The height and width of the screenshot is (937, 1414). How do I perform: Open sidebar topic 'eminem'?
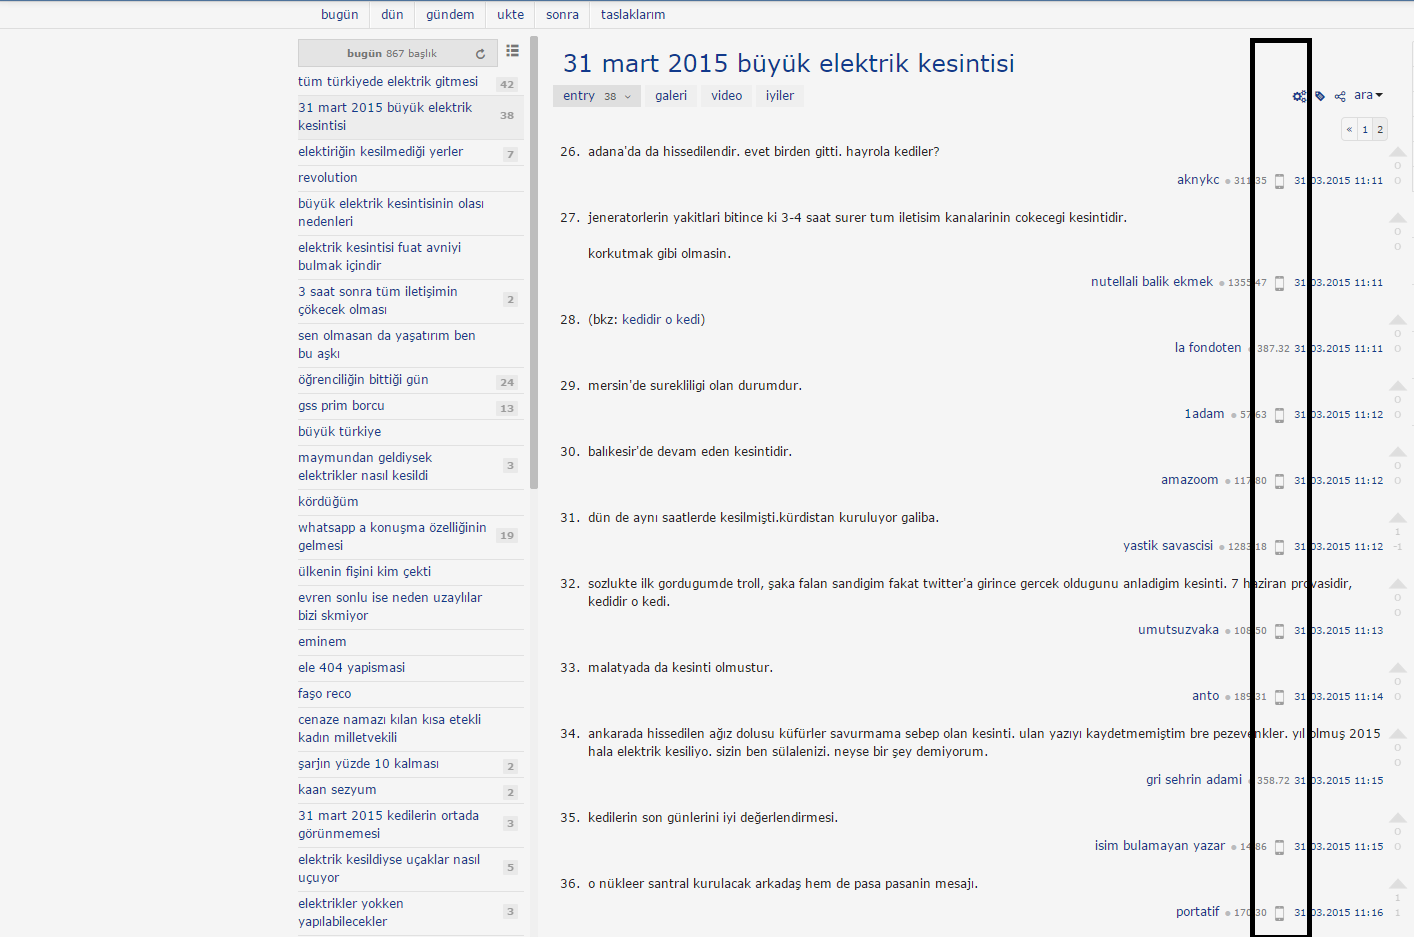tap(322, 642)
